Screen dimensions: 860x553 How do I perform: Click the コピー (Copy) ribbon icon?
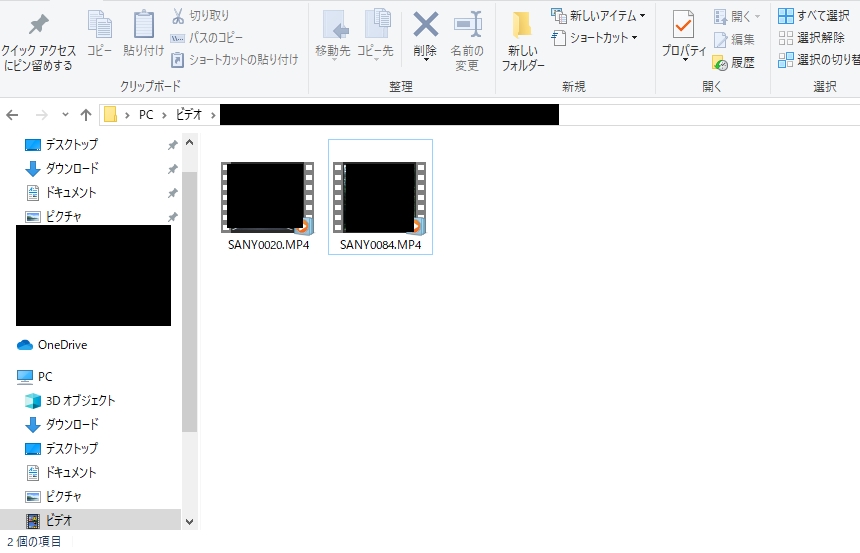click(99, 33)
